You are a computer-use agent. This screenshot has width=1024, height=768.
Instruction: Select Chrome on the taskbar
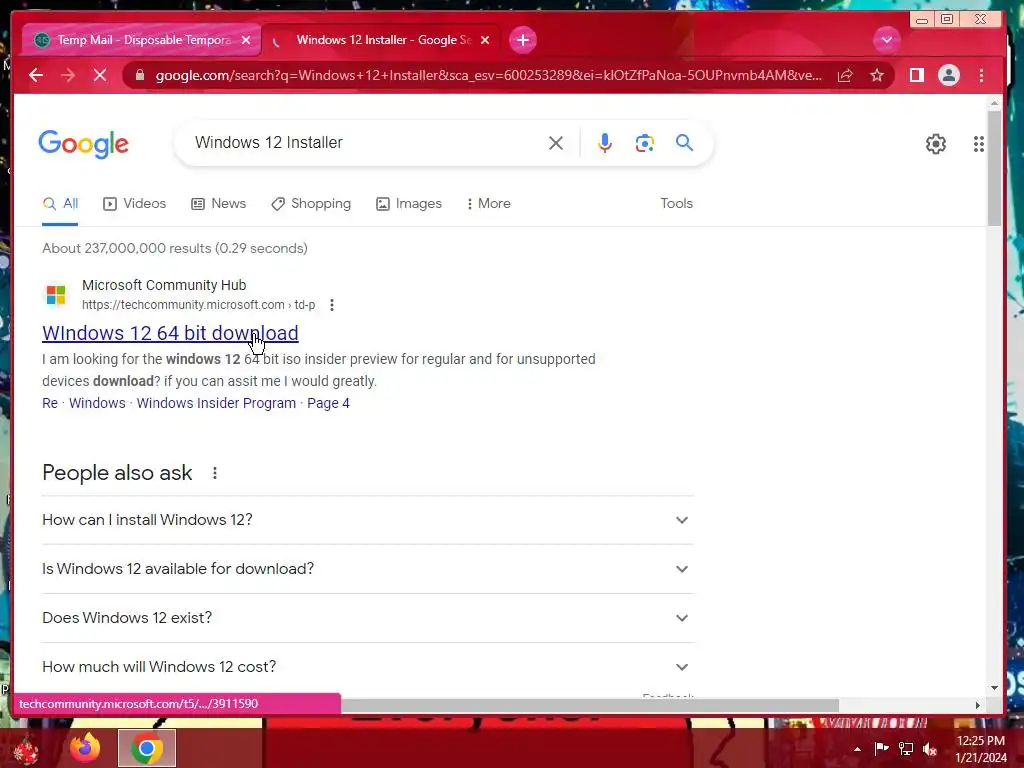pyautogui.click(x=147, y=748)
